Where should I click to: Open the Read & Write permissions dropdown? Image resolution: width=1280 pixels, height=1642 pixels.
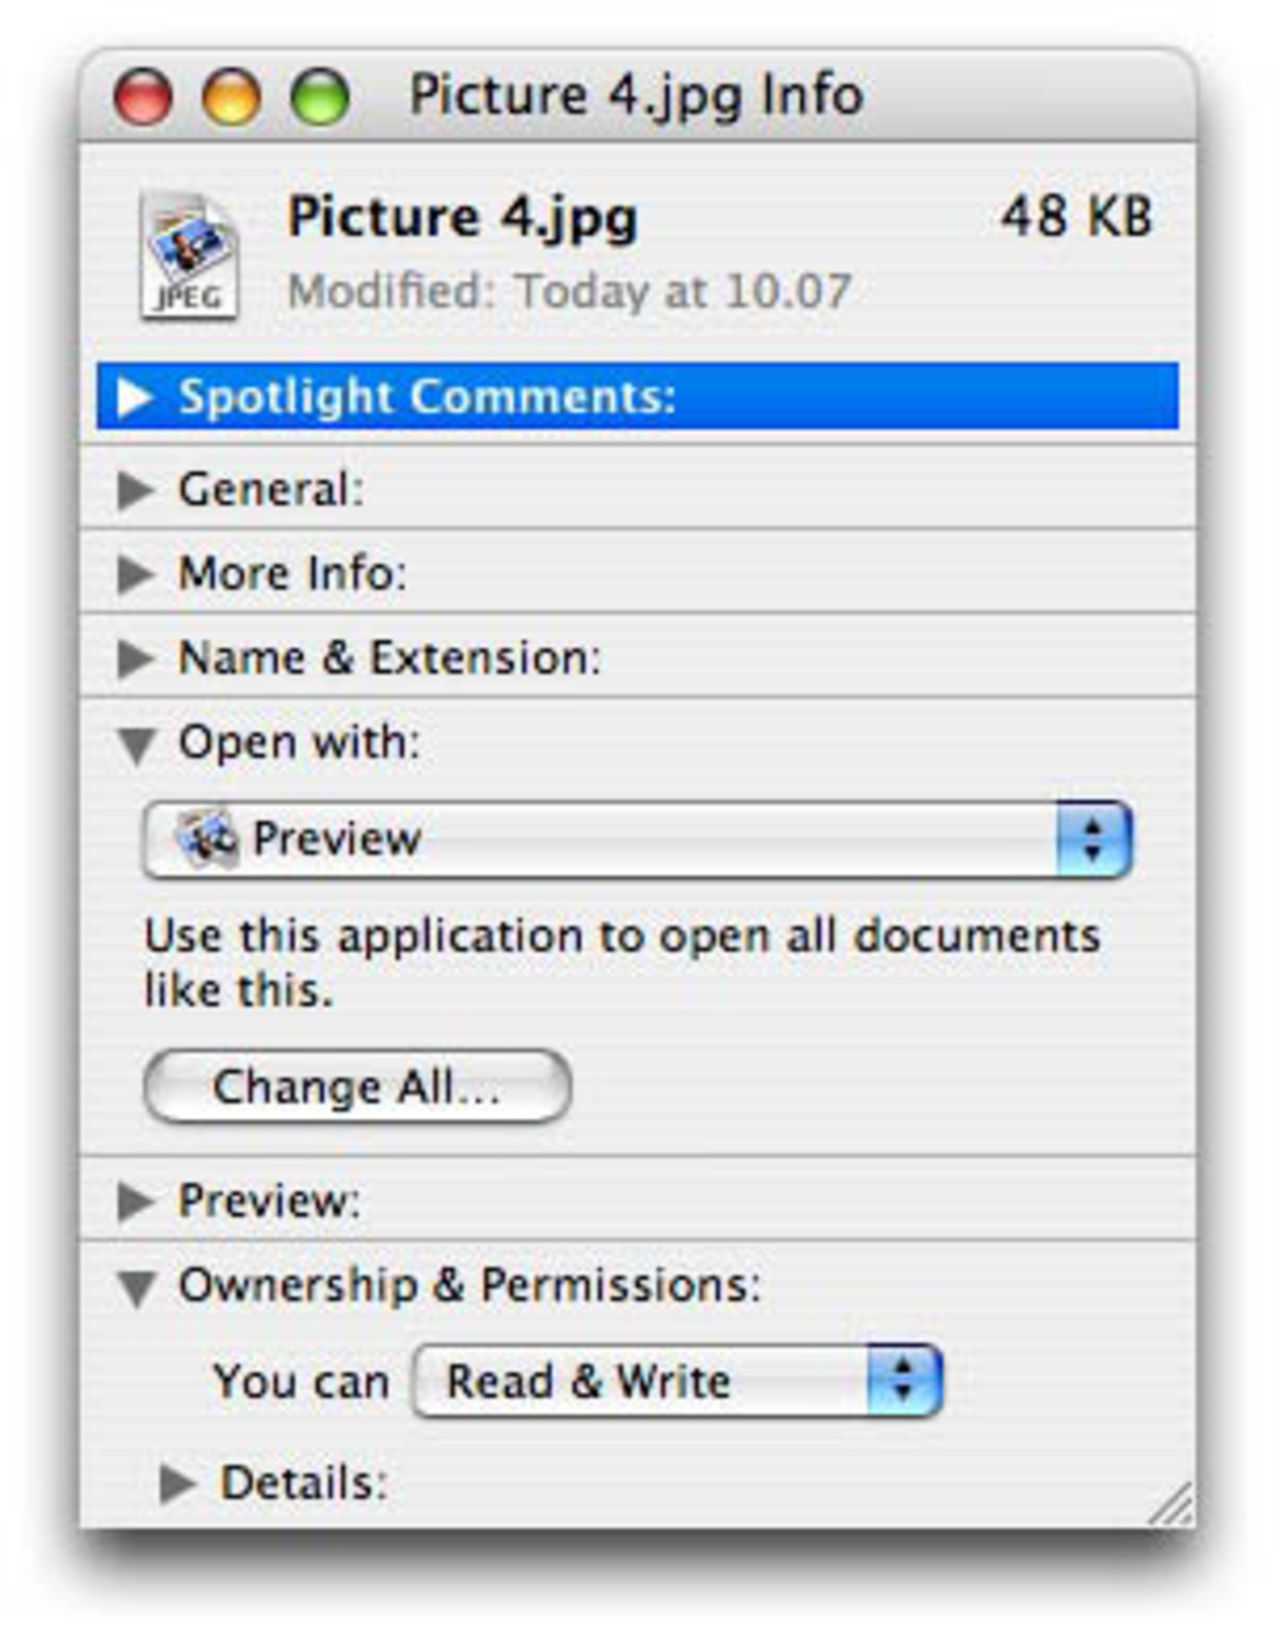(x=676, y=1381)
